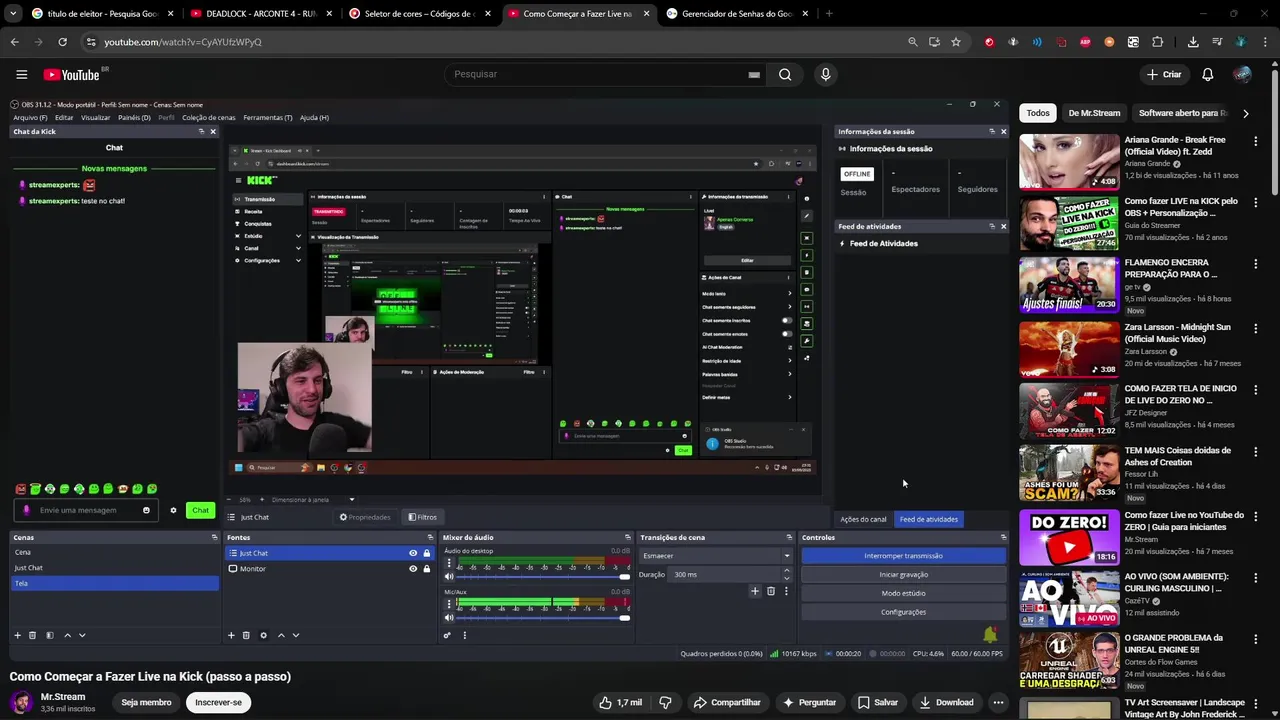Open the browser zoom magnifier icon

(x=912, y=42)
